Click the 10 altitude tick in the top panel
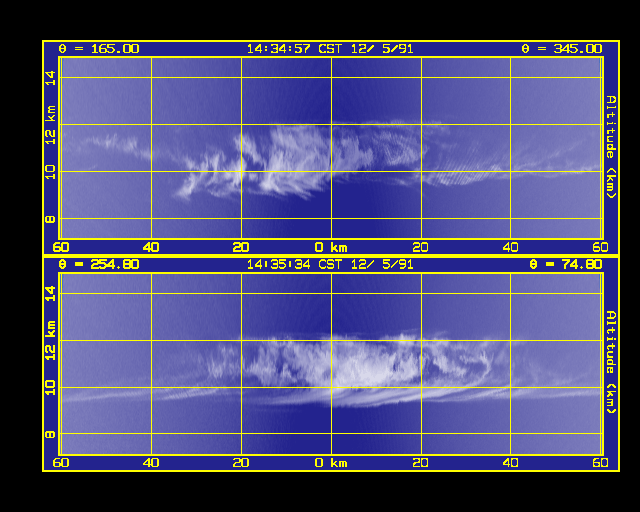The height and width of the screenshot is (512, 640). click(x=50, y=172)
